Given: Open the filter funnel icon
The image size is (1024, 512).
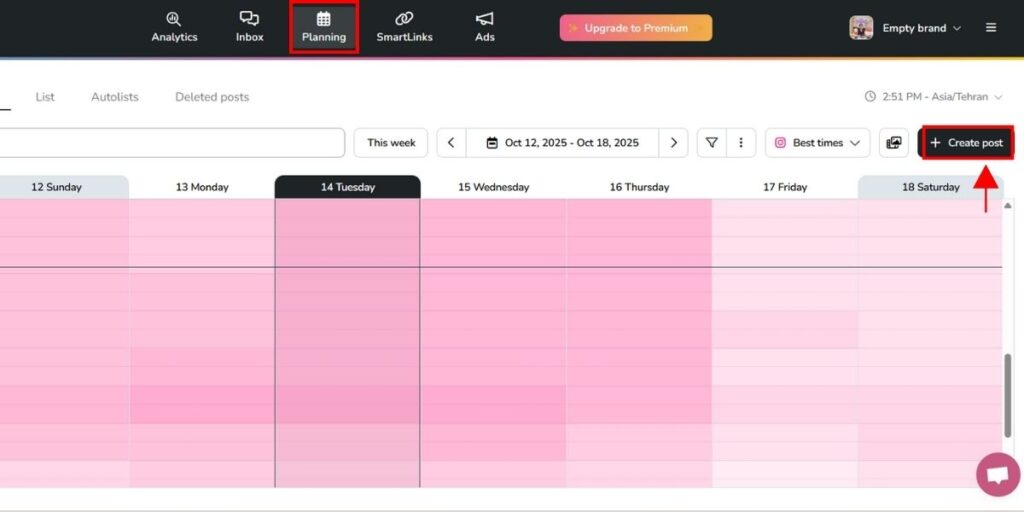Looking at the screenshot, I should [712, 143].
